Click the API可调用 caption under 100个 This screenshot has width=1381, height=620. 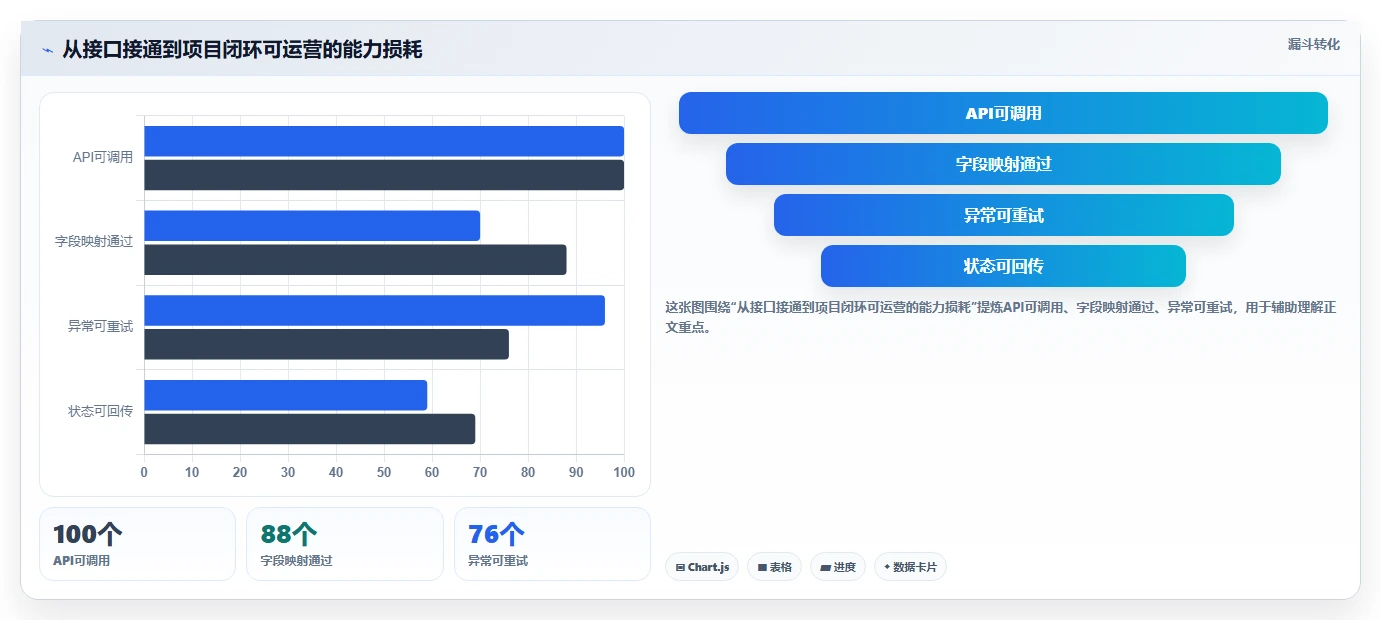click(x=81, y=561)
